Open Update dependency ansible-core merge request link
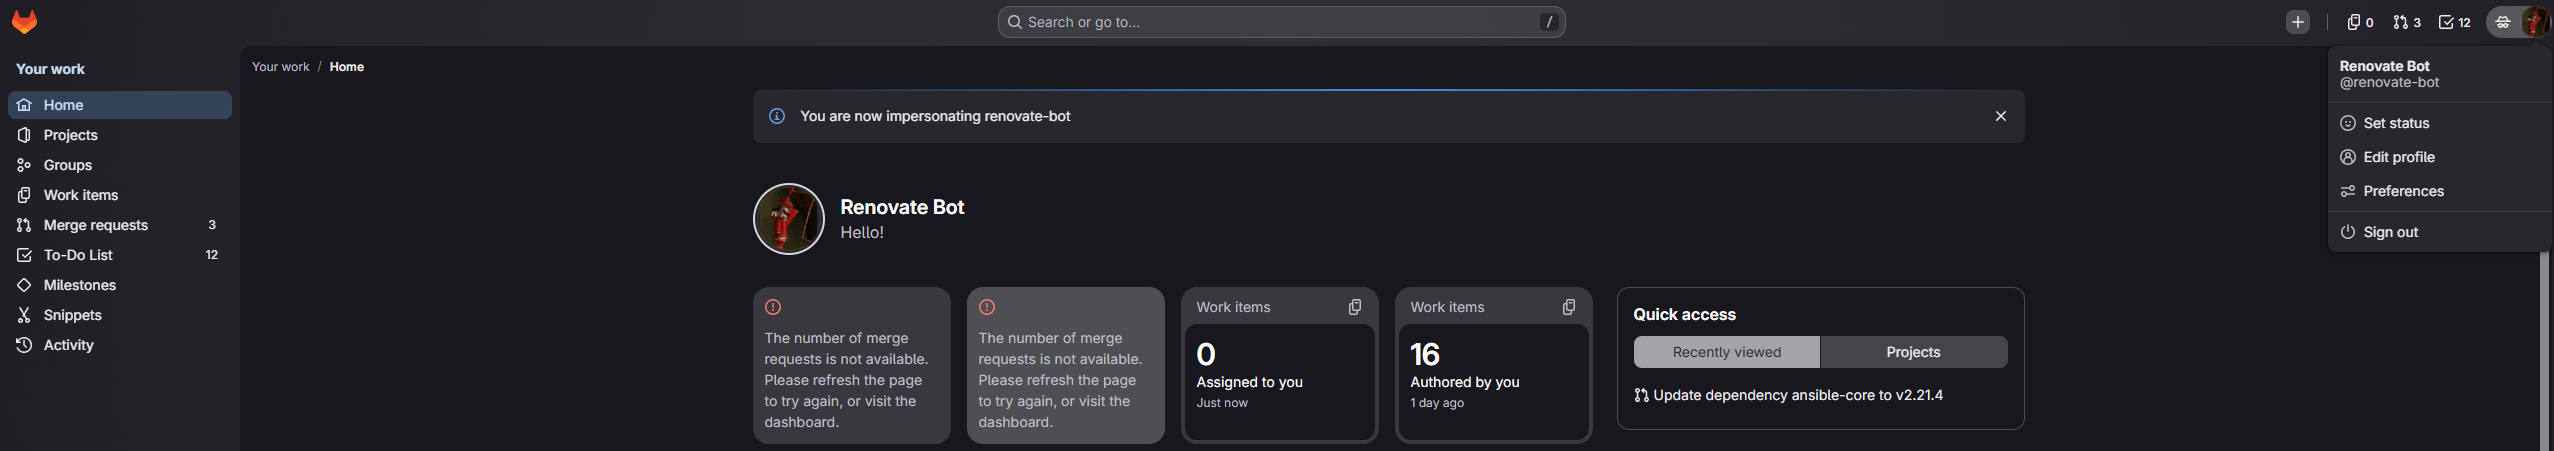The image size is (2554, 451). point(1788,395)
